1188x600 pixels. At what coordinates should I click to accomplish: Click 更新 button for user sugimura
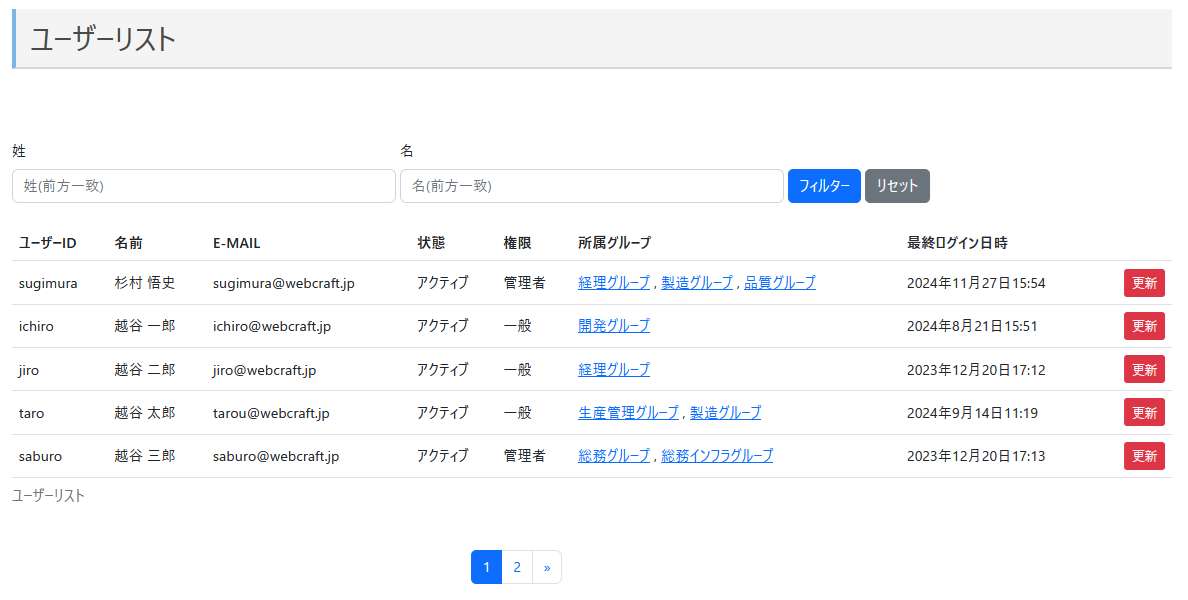(x=1144, y=283)
